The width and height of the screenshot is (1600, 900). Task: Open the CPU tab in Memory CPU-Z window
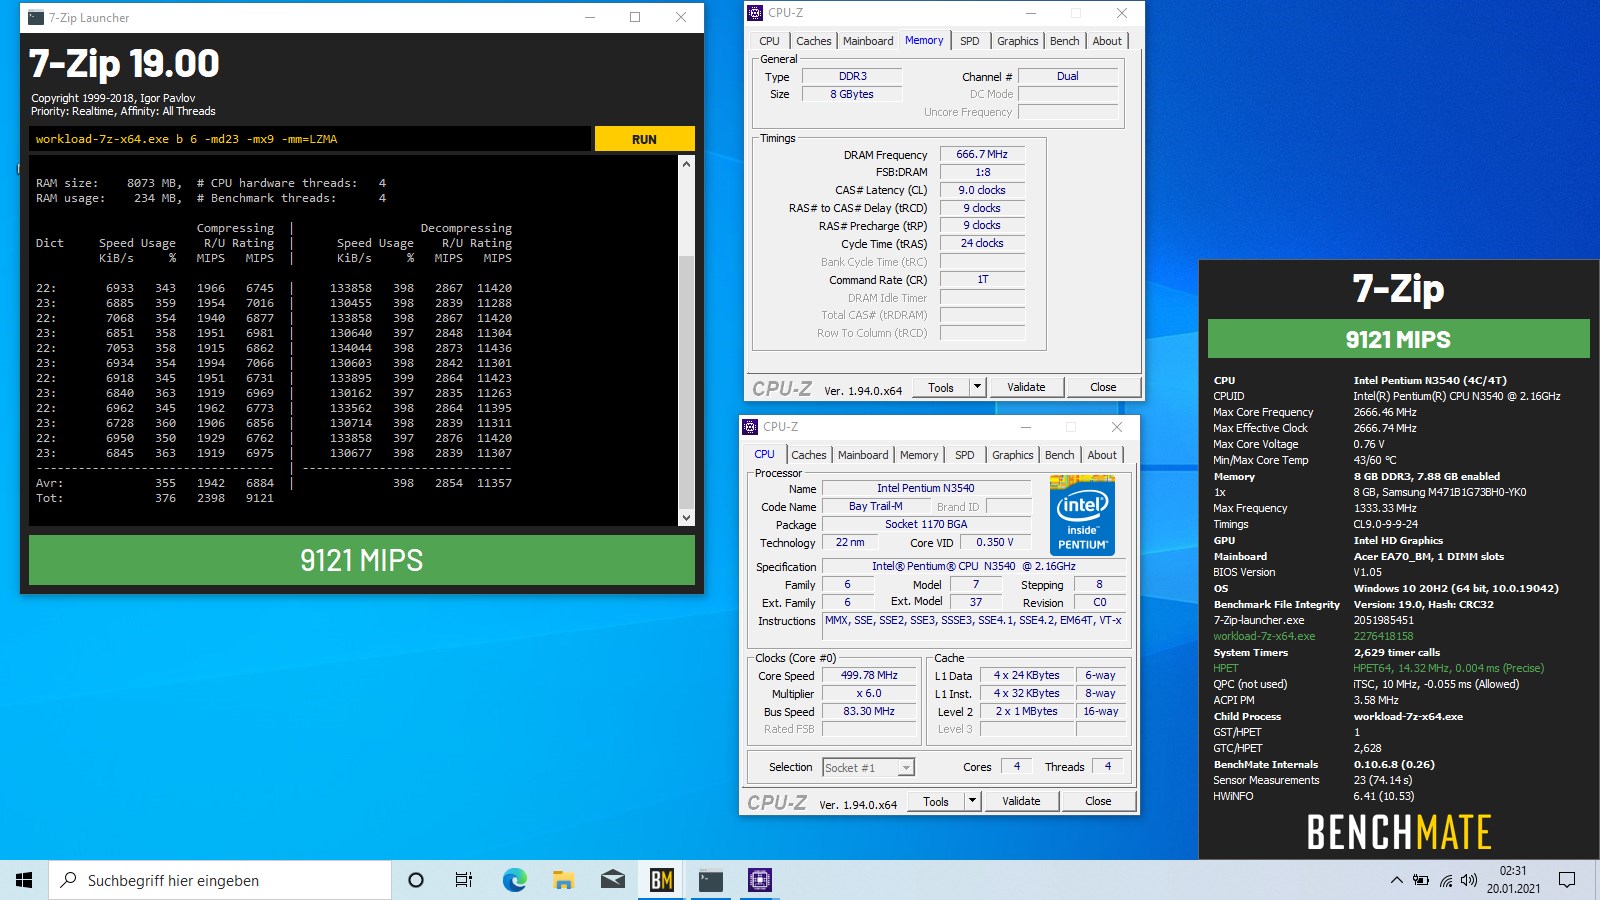[x=769, y=41]
